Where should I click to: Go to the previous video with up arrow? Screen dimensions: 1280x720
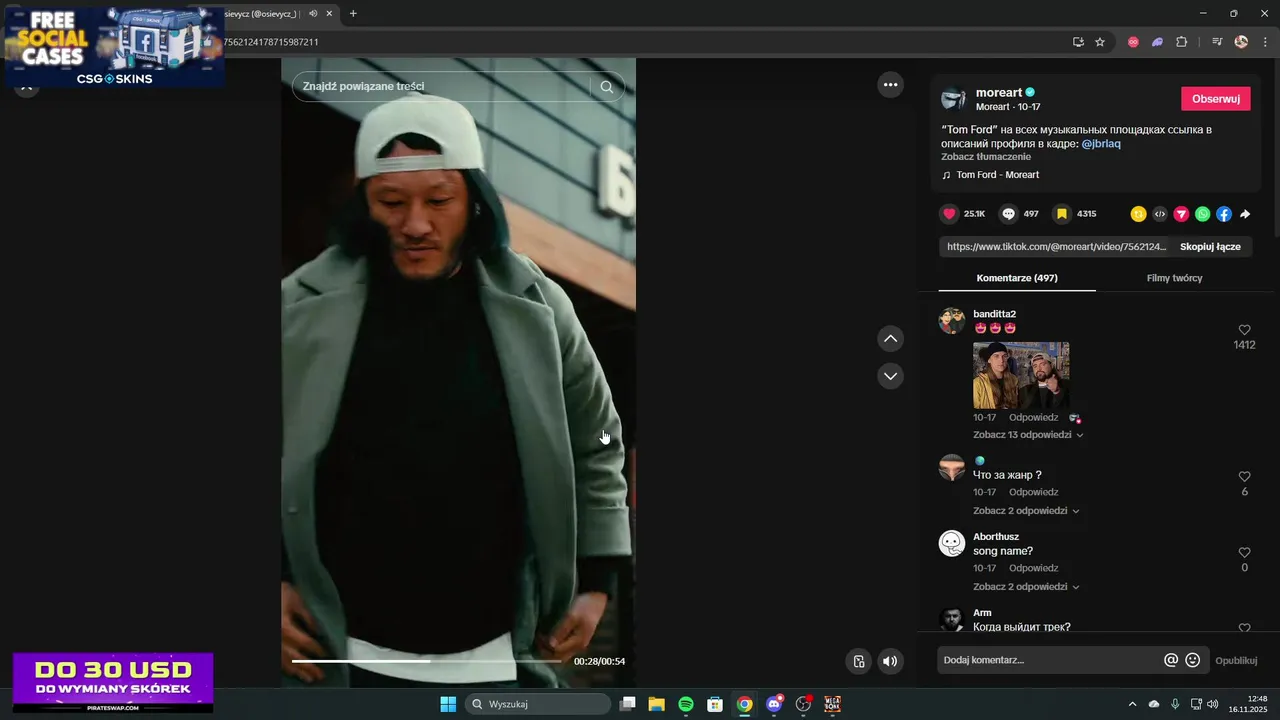pyautogui.click(x=890, y=339)
